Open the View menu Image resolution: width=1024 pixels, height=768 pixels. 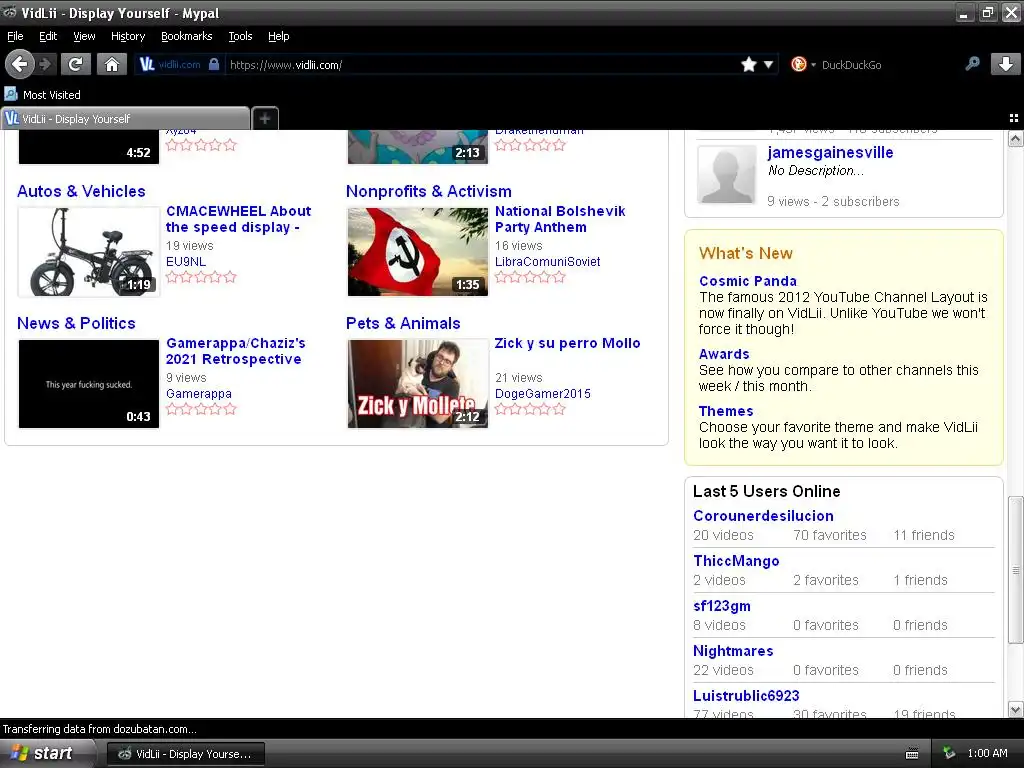tap(84, 36)
